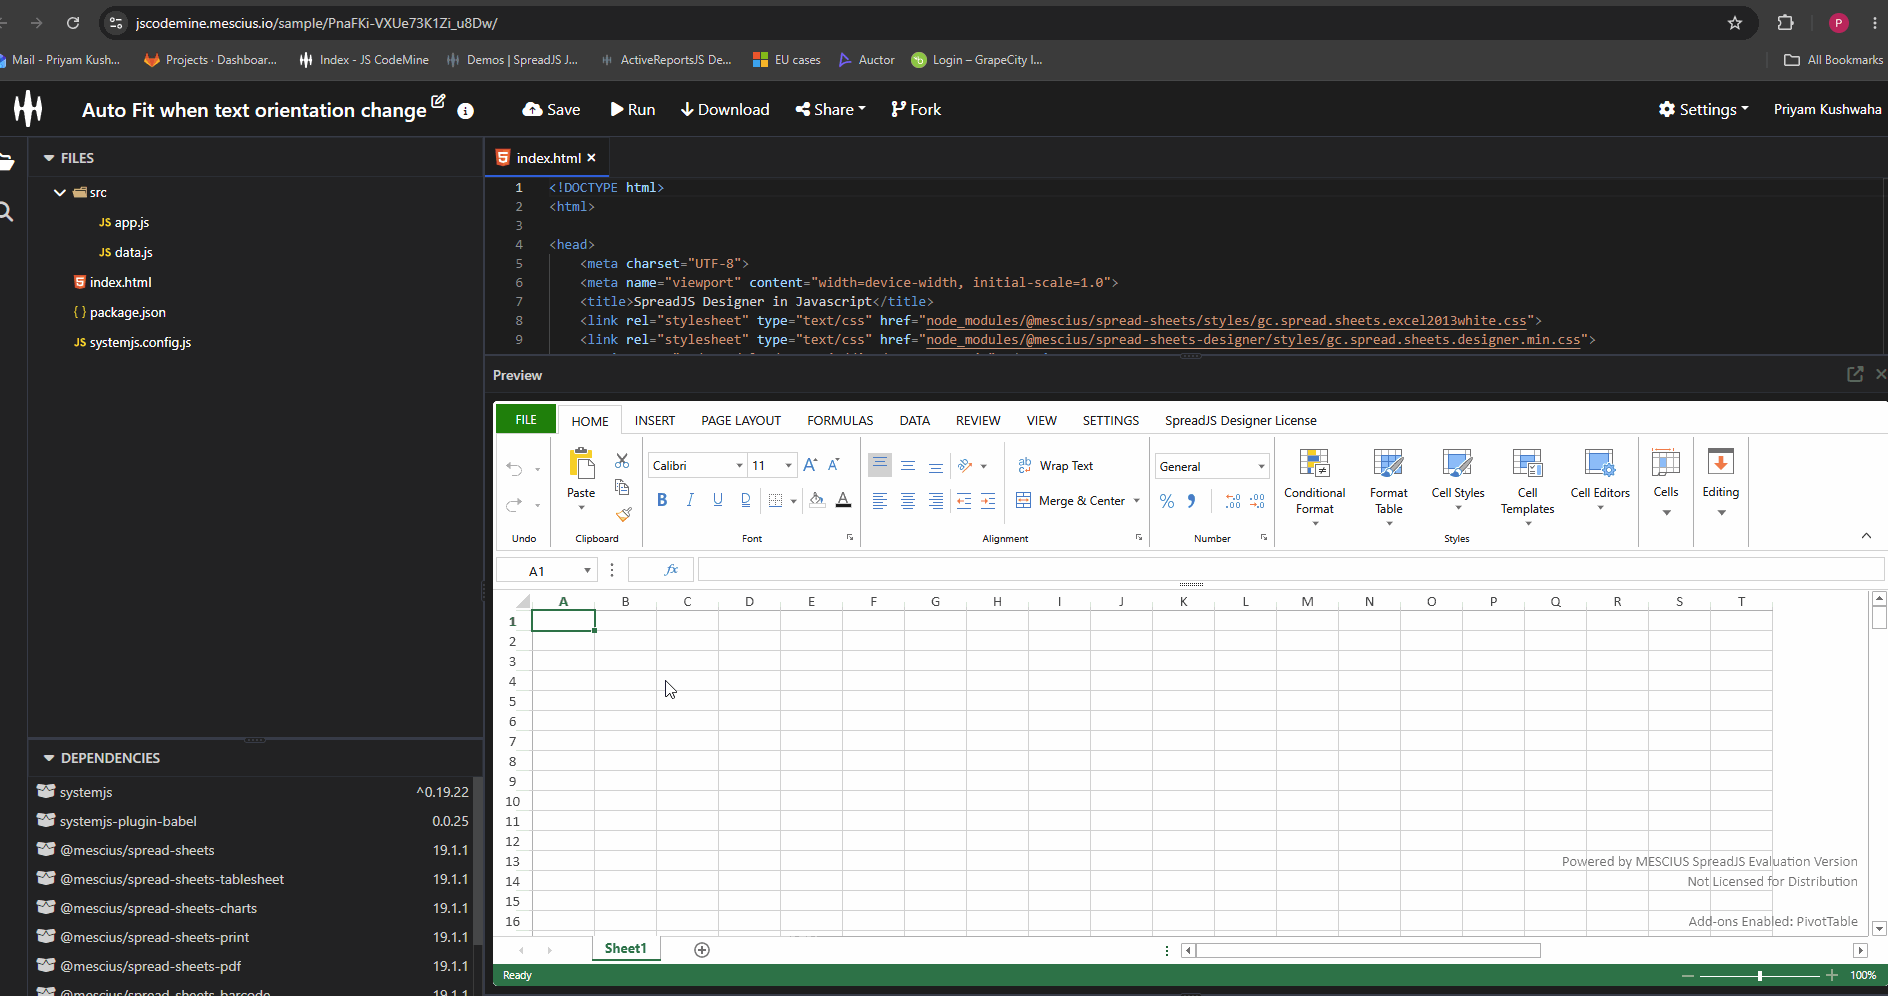Open the Conditional Format menu

[1315, 487]
